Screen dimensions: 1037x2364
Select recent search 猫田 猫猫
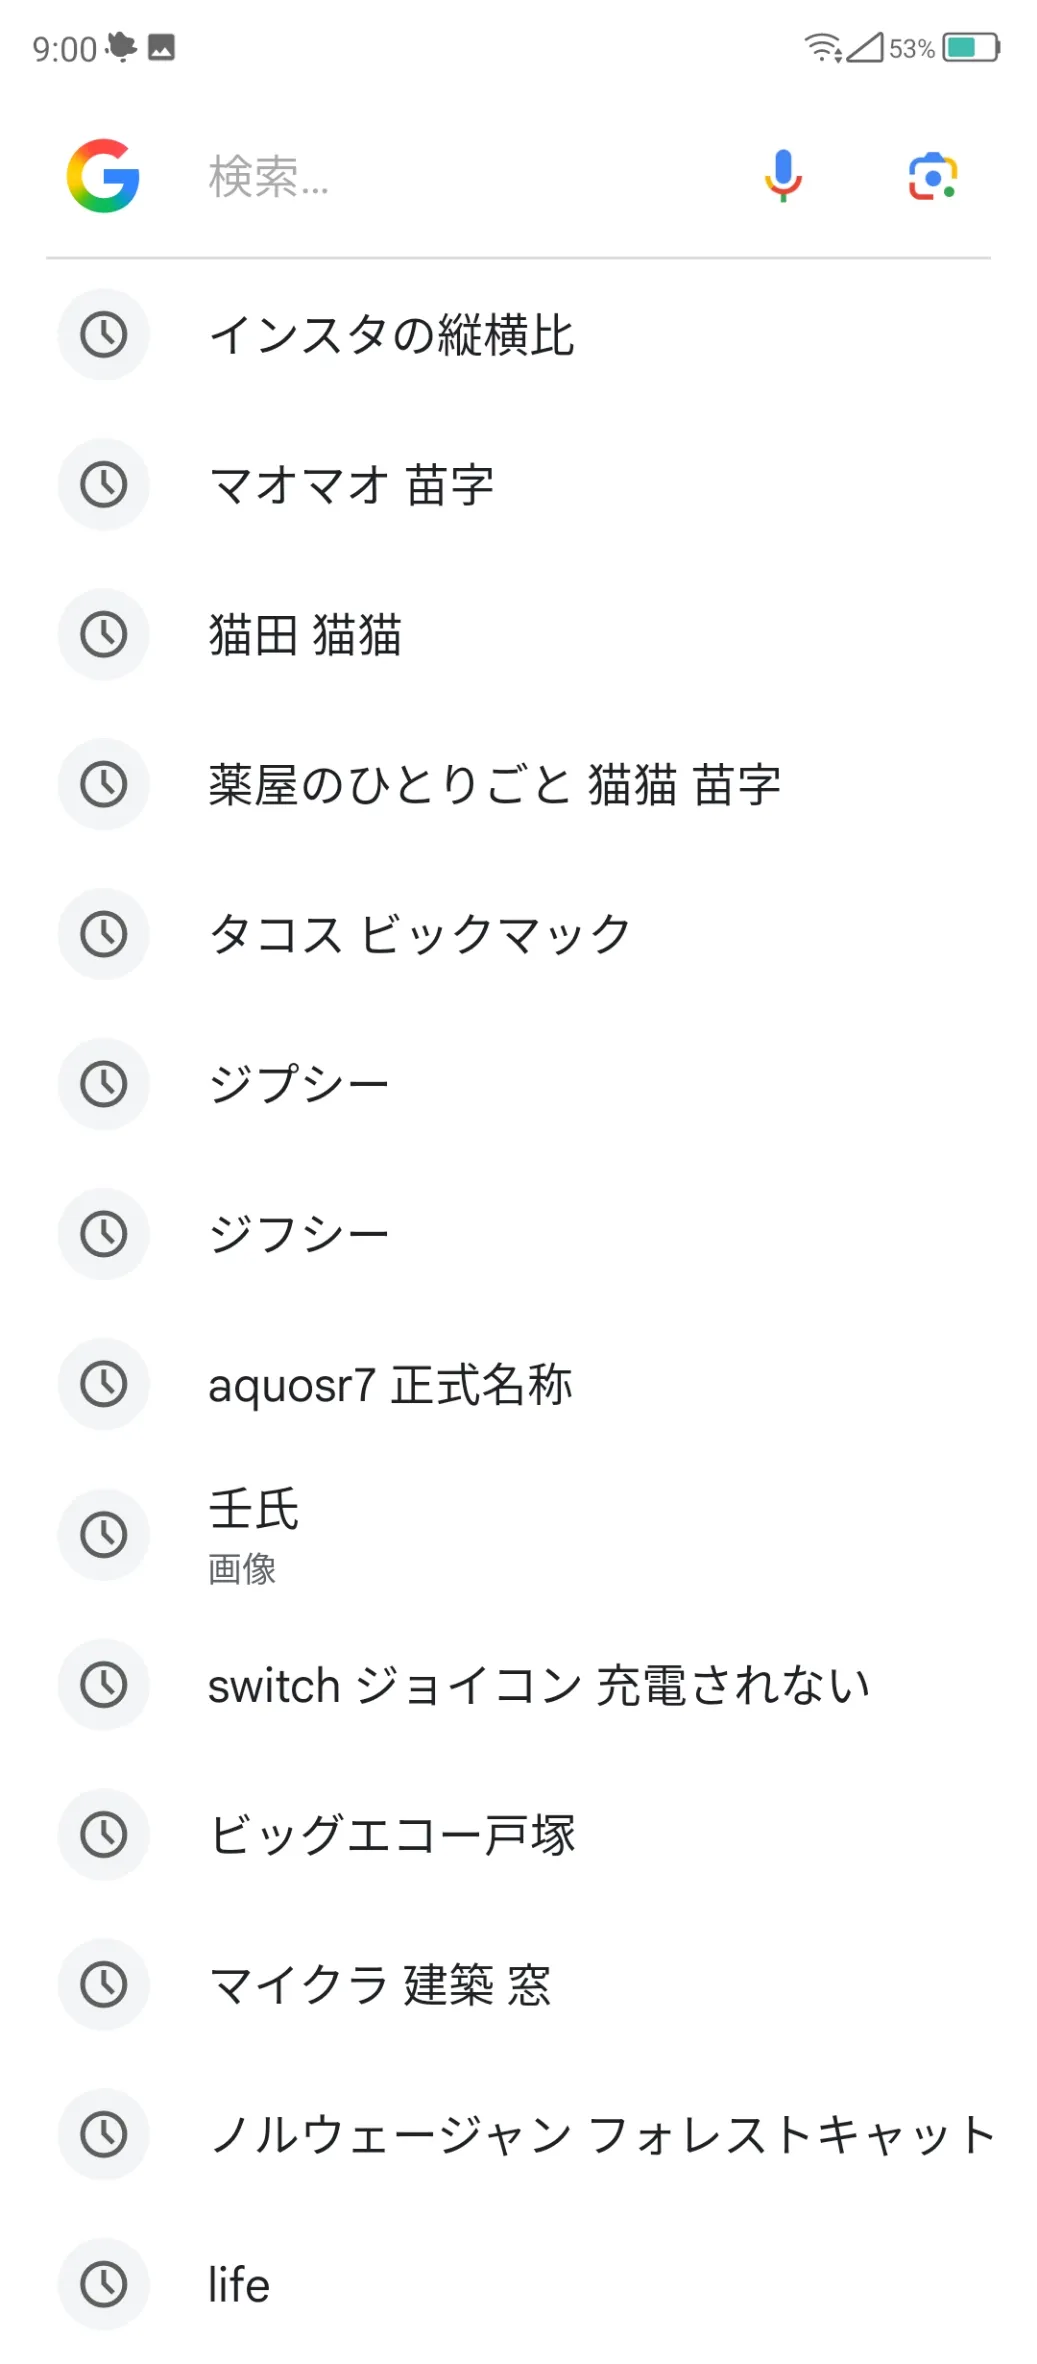tap(305, 635)
